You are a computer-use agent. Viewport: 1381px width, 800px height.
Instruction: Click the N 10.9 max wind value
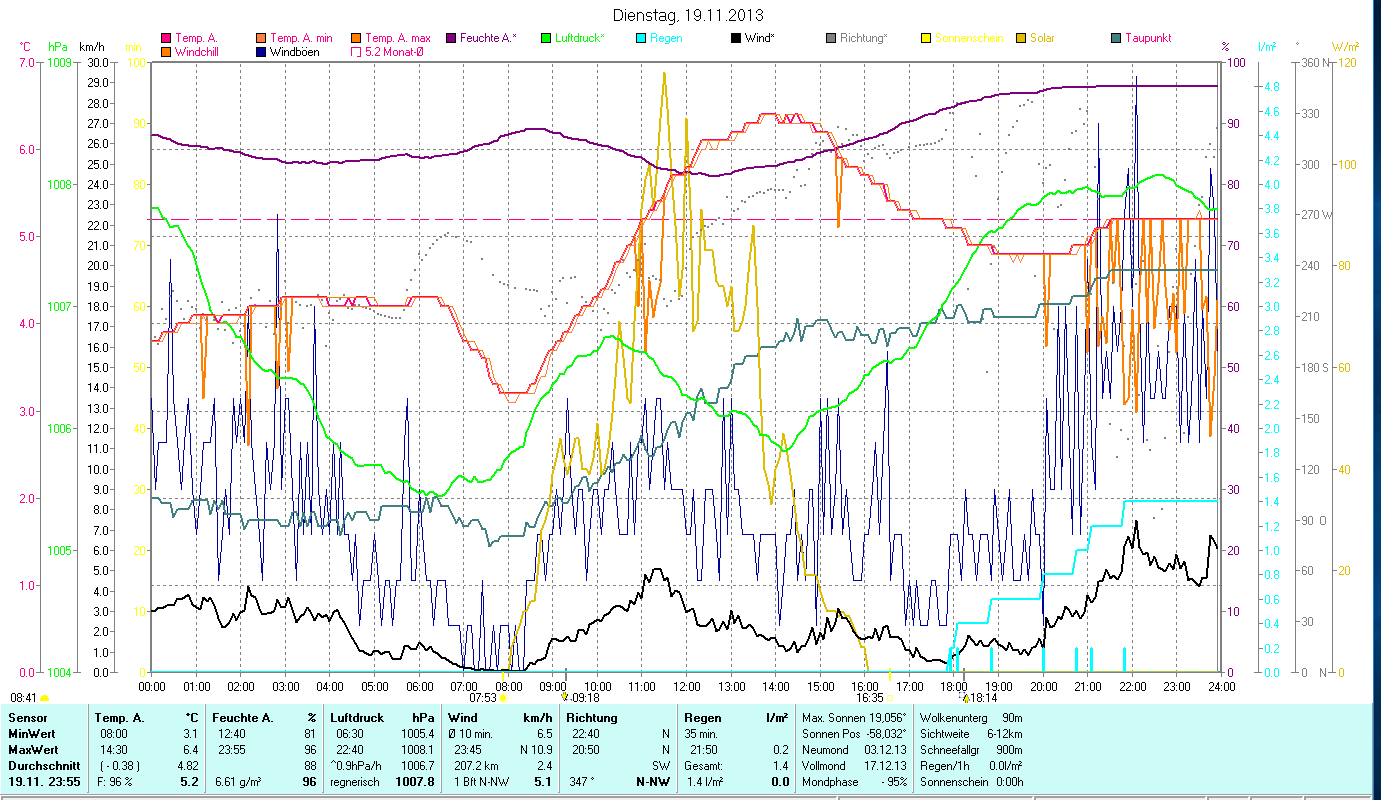[535, 750]
